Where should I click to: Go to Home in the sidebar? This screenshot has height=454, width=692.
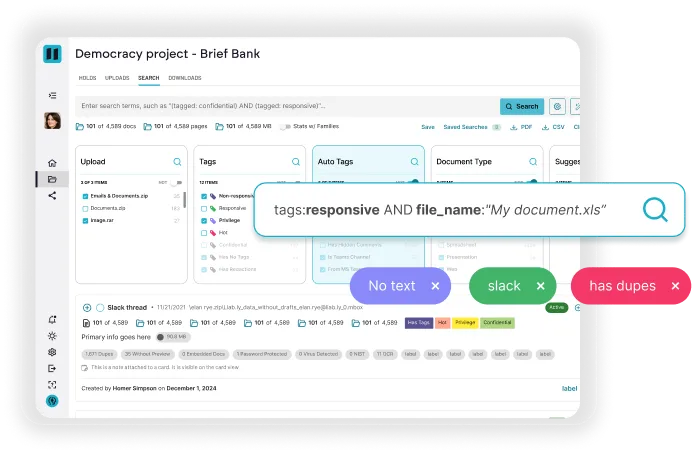coord(52,163)
